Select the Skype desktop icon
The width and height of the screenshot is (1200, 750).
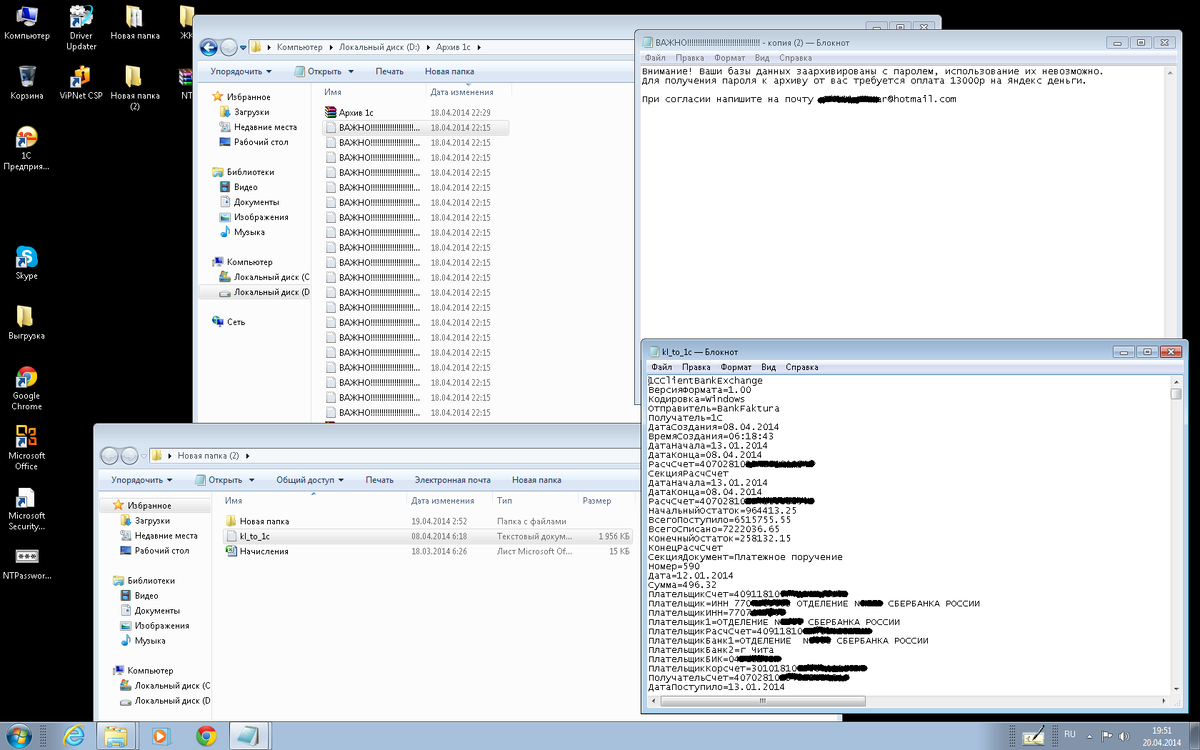click(x=27, y=263)
